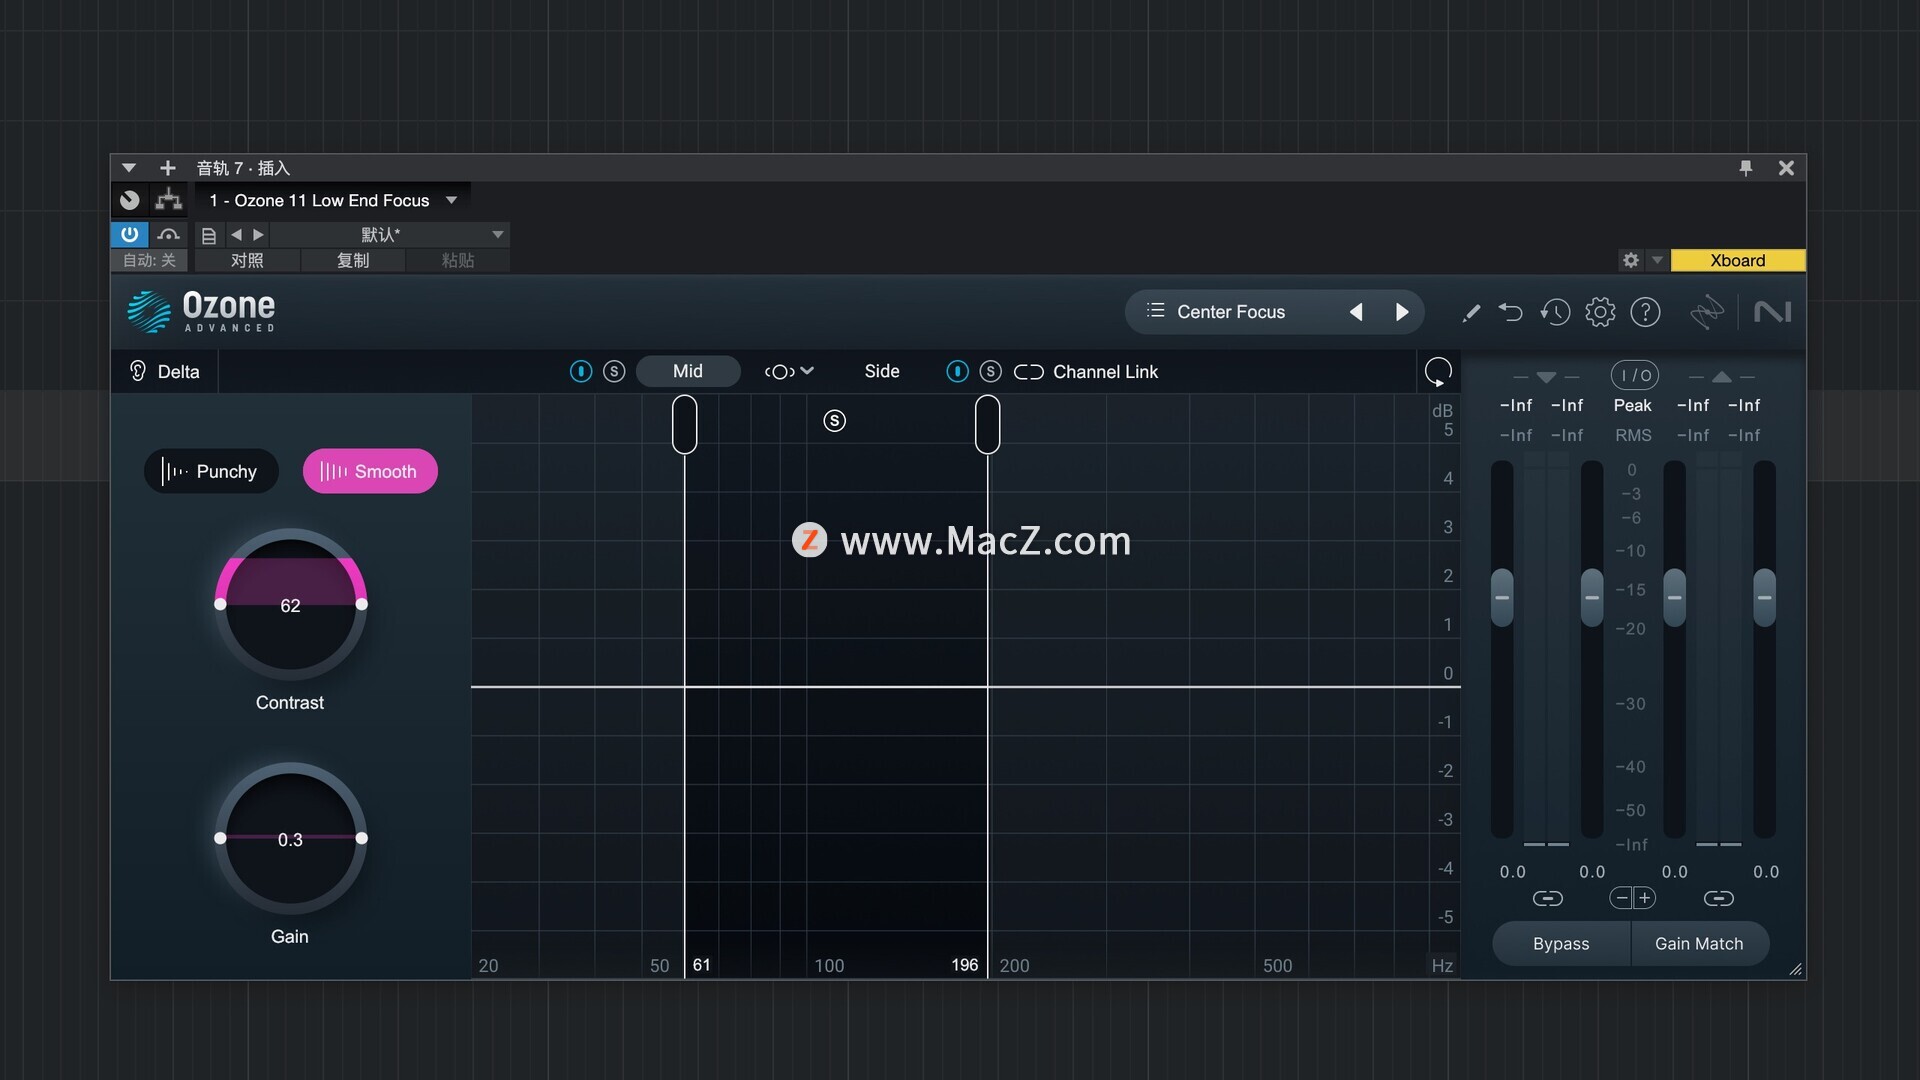Image resolution: width=1920 pixels, height=1080 pixels.
Task: Click the 61 Hz low frequency handle
Action: pyautogui.click(x=685, y=424)
